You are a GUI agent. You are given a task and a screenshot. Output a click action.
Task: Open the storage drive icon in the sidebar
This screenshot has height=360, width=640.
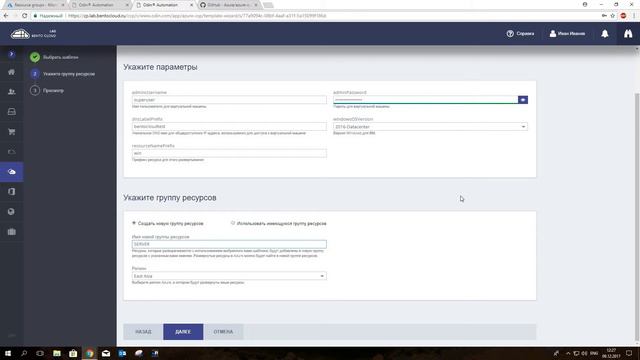coord(11,111)
